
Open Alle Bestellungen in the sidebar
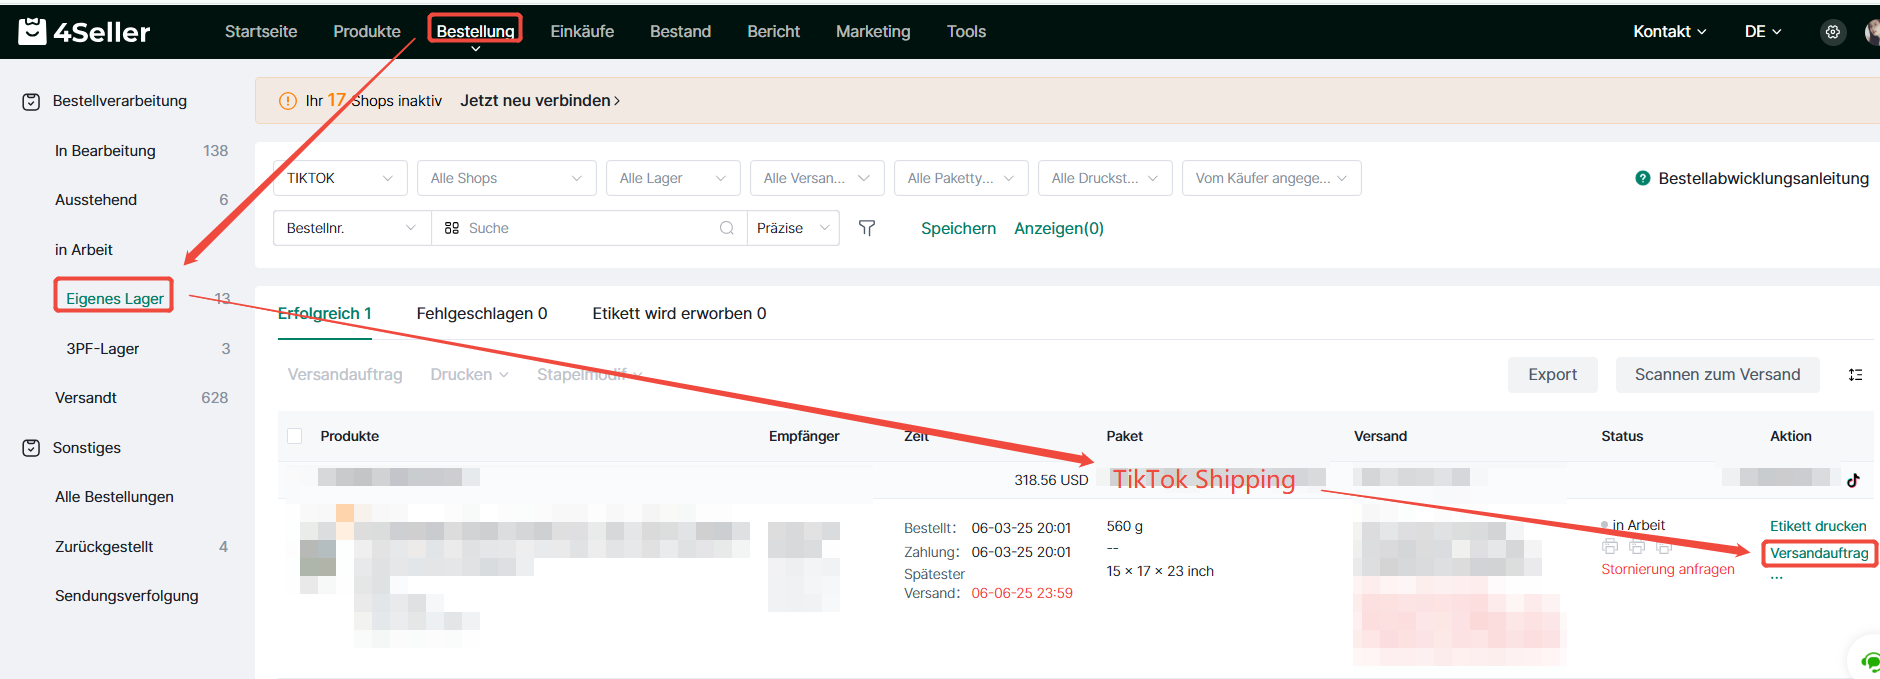[114, 497]
